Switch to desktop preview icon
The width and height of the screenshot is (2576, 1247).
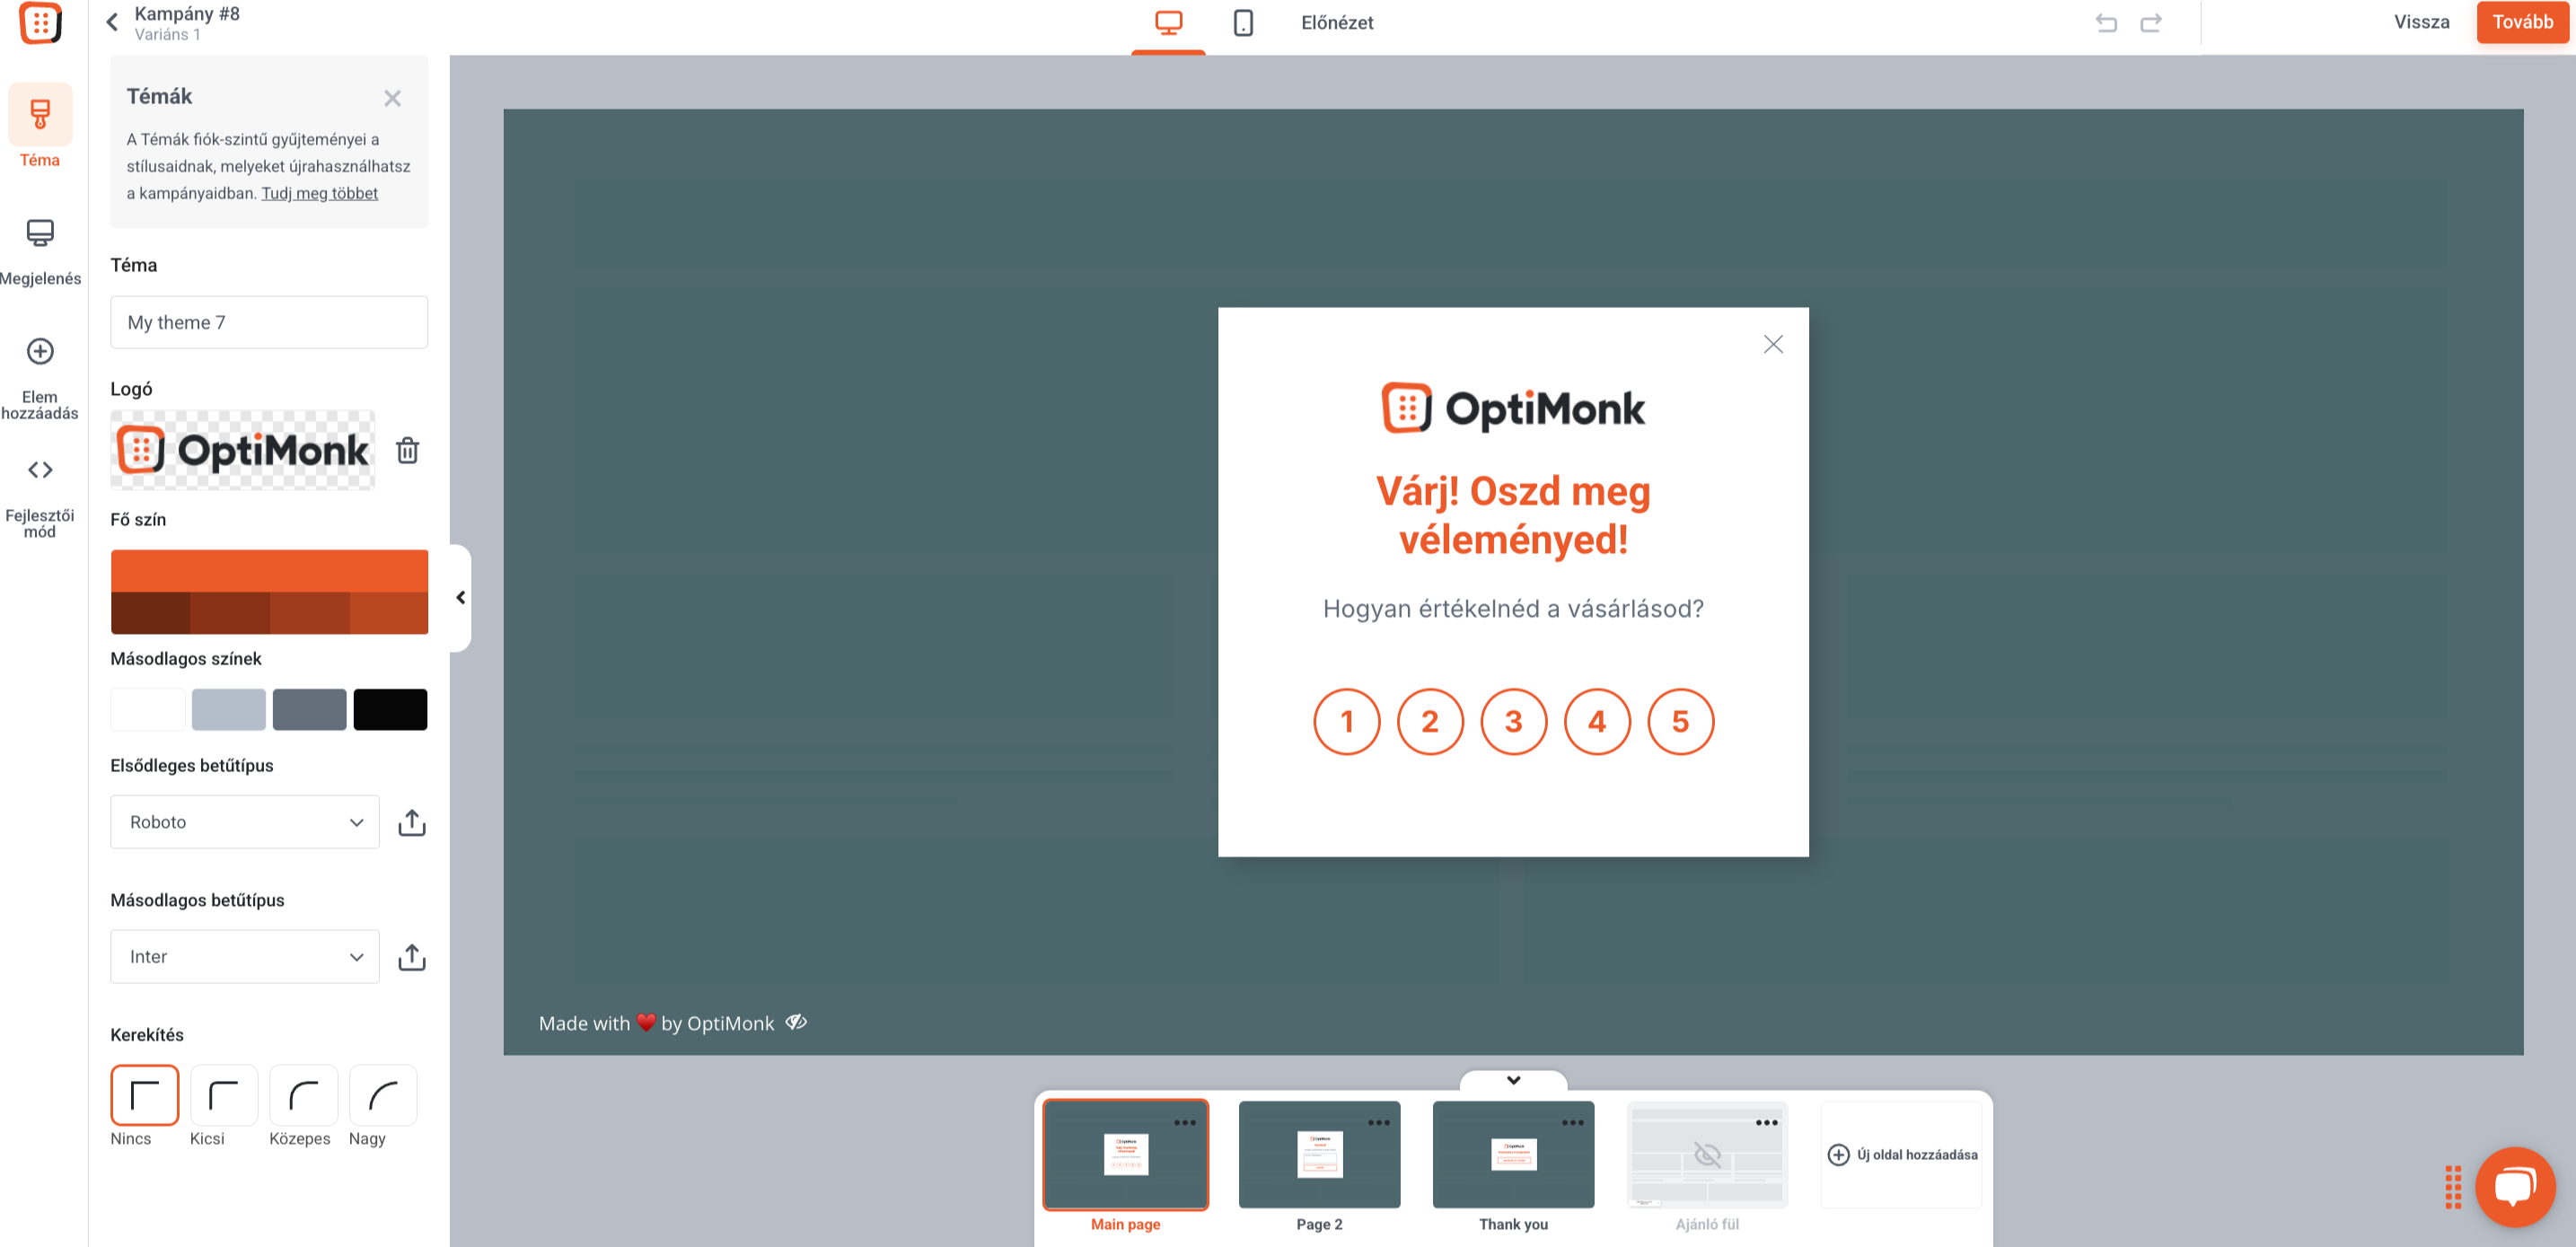click(1168, 23)
